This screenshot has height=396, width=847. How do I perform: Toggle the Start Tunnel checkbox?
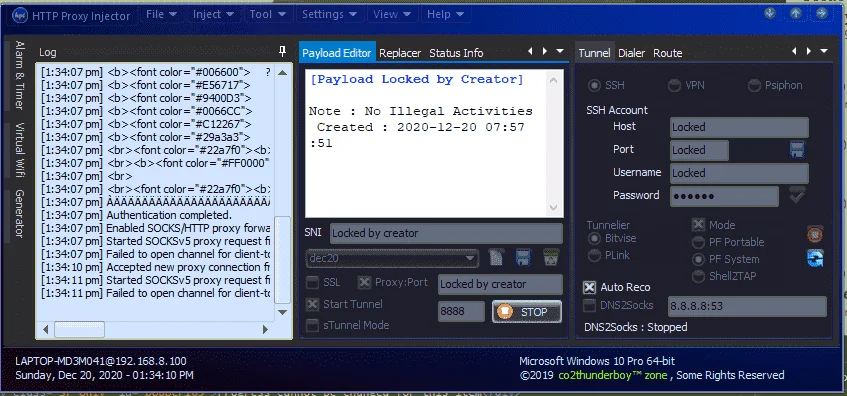point(312,304)
